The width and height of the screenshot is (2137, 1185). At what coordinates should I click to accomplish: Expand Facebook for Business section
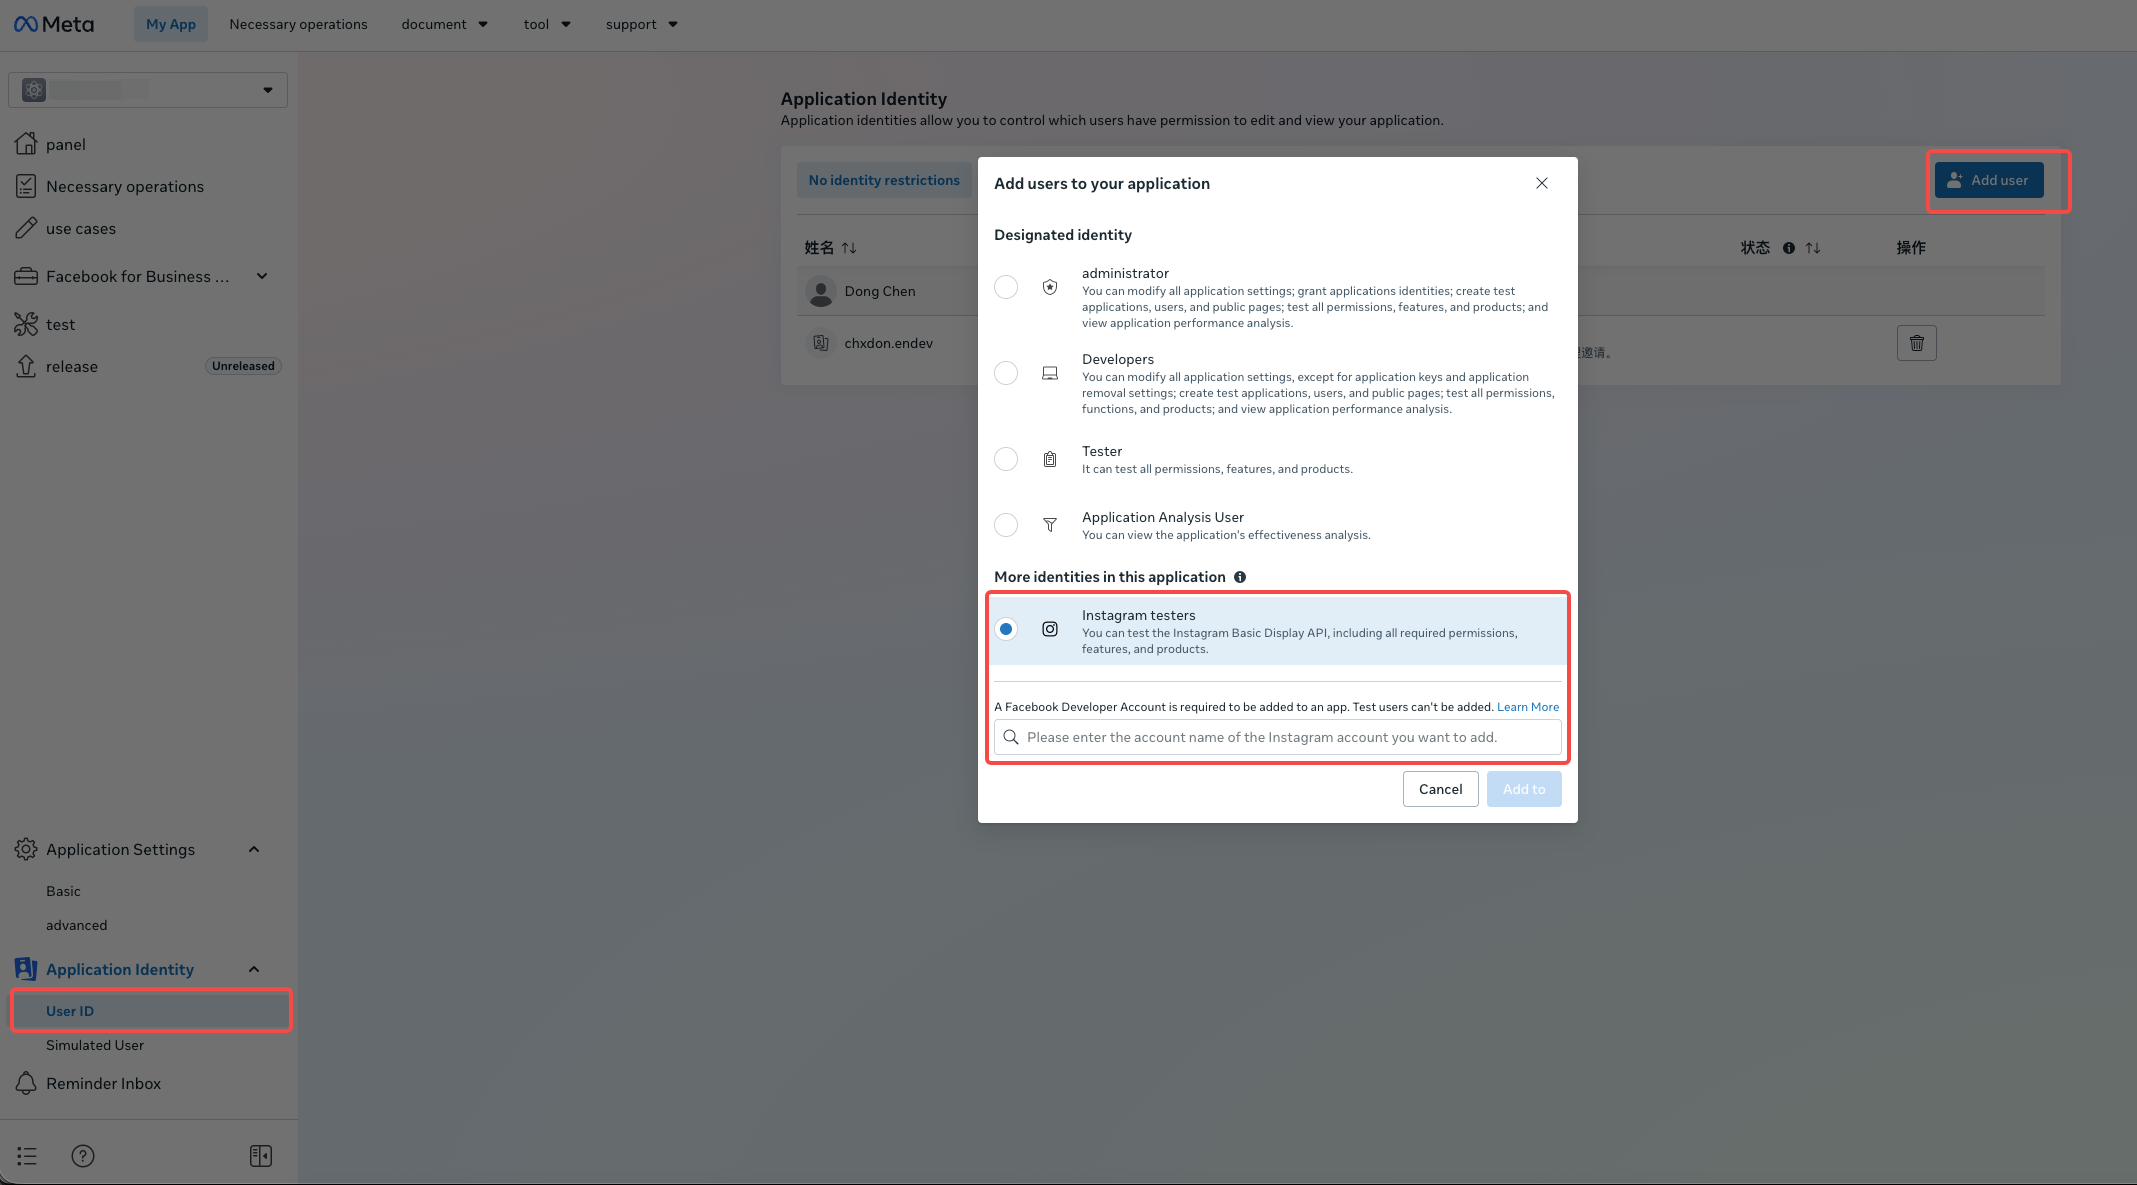[262, 276]
